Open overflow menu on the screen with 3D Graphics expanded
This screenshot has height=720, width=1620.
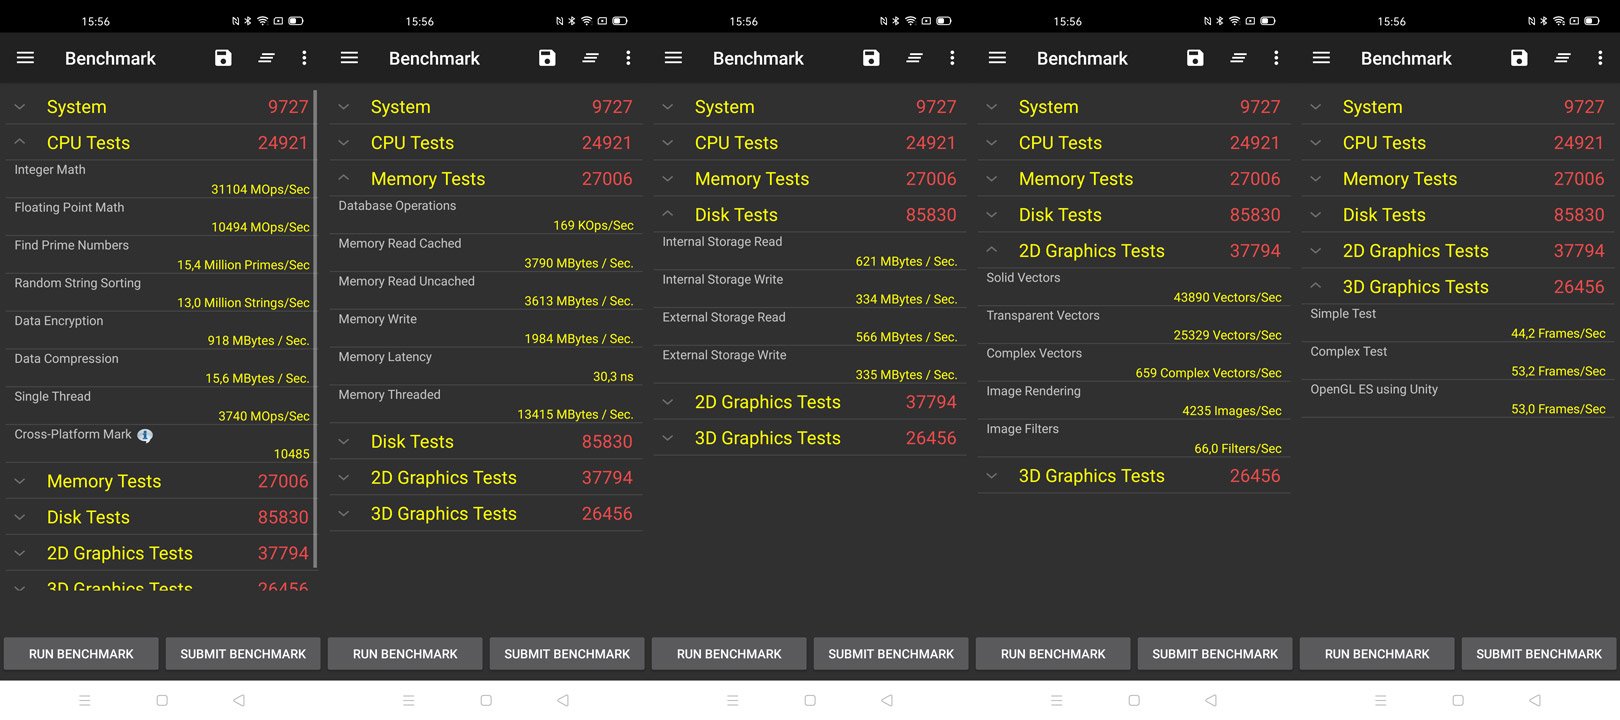(x=1600, y=58)
